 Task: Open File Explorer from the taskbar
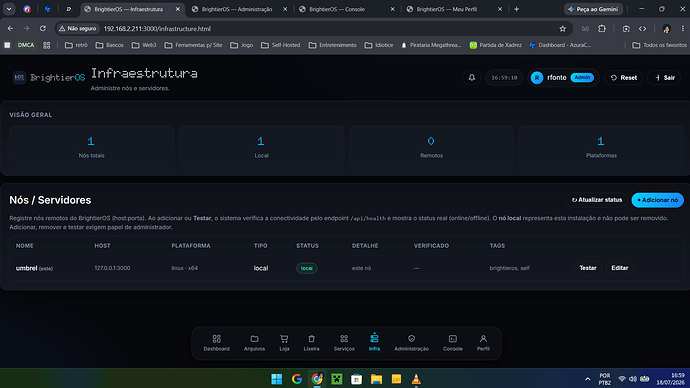click(x=376, y=379)
